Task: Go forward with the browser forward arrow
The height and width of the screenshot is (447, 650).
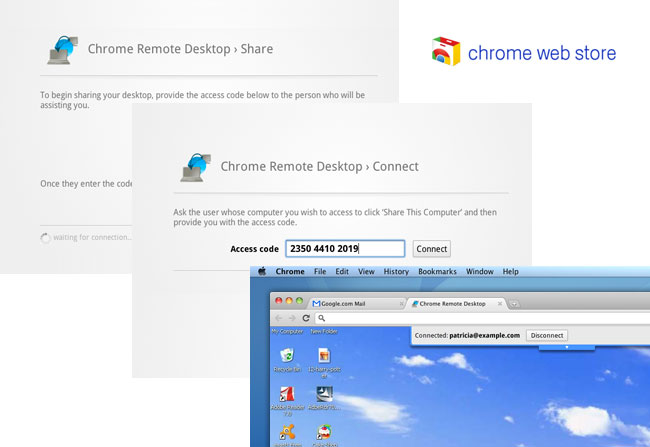Action: pos(292,318)
